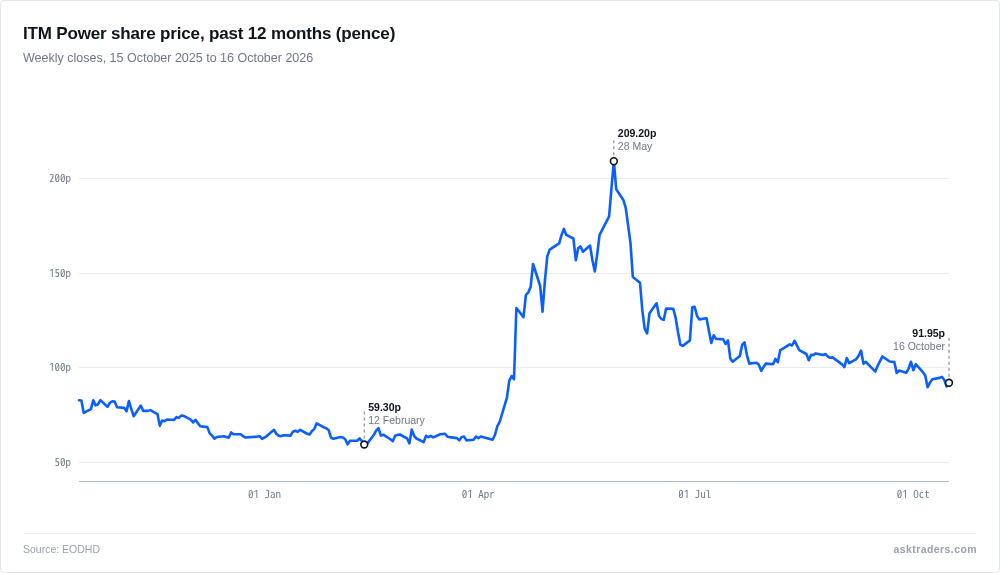Click the 150p y-axis label
This screenshot has height=573, width=1000.
coord(60,274)
